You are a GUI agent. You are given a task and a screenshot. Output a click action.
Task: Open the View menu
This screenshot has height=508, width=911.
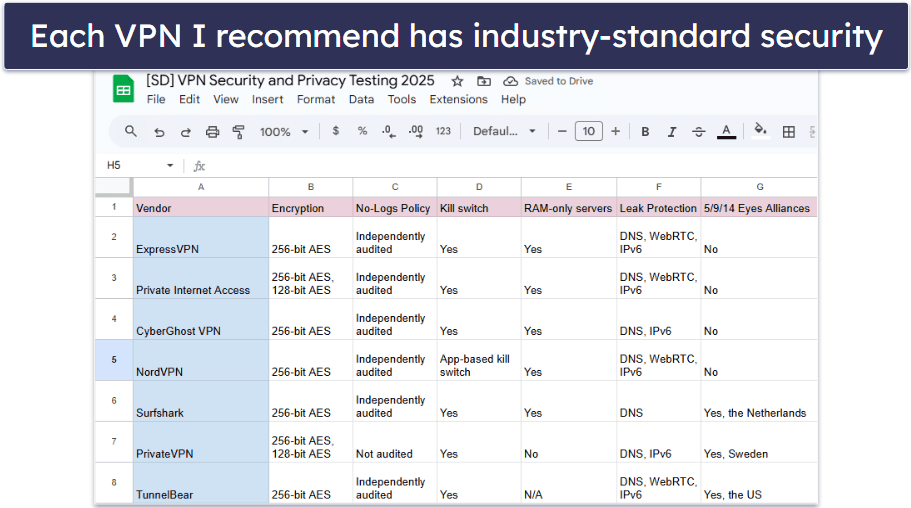[x=225, y=99]
